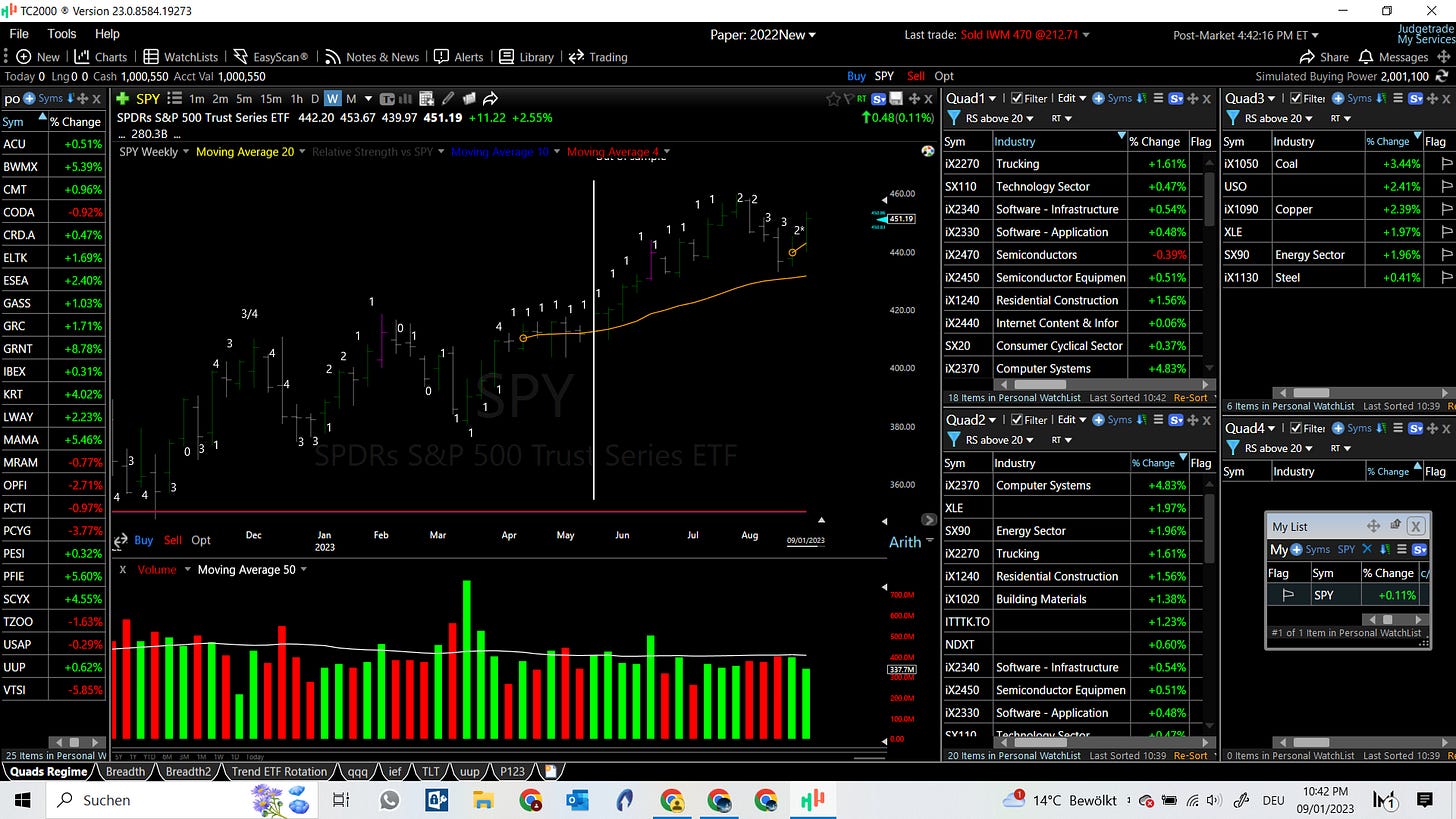This screenshot has height=819, width=1456.
Task: Open the Library from the main toolbar
Action: (526, 57)
